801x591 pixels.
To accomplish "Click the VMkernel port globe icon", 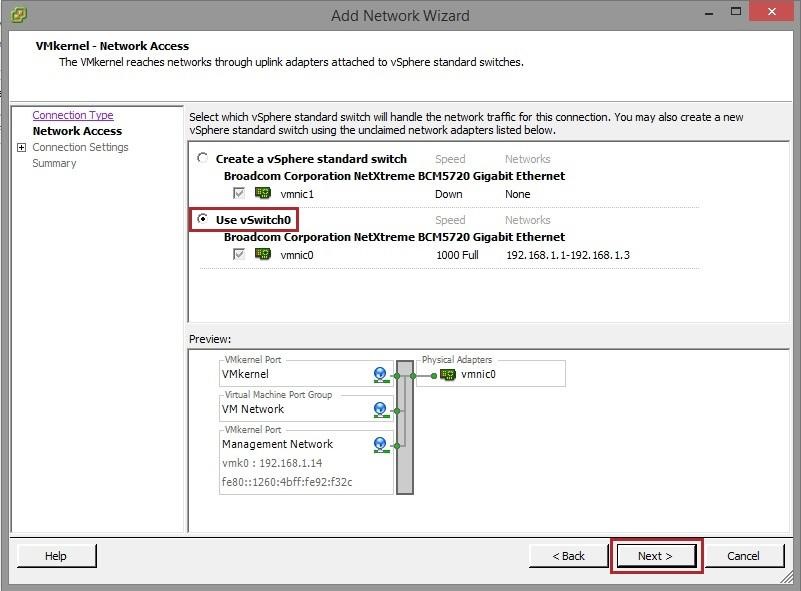I will pos(380,375).
